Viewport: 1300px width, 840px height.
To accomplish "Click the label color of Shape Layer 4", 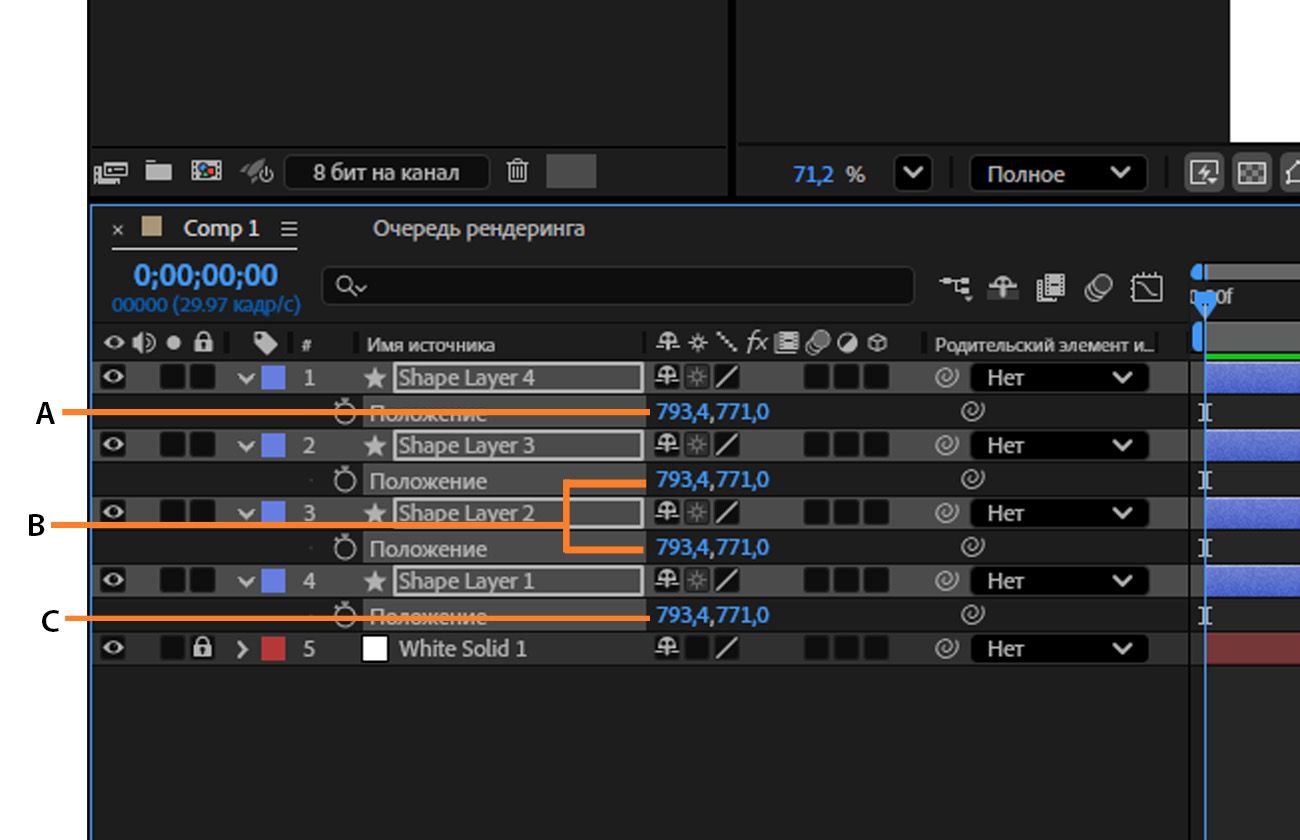I will click(273, 378).
